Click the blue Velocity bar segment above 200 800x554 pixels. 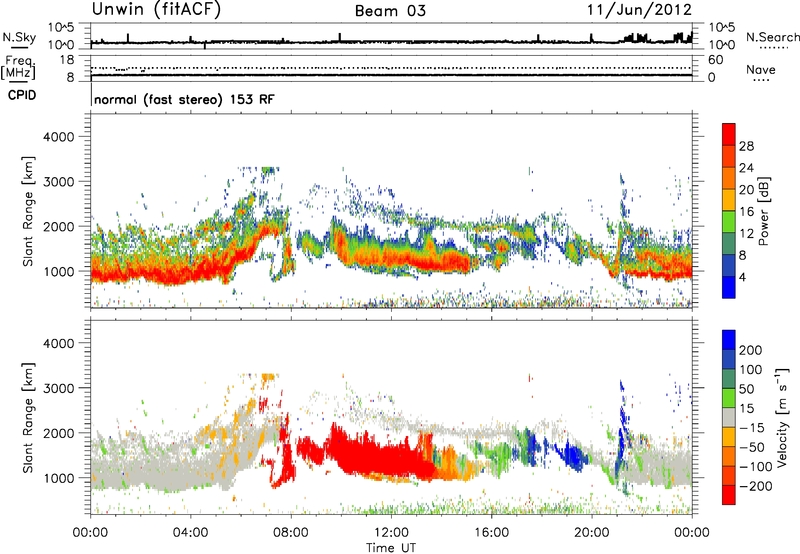[729, 340]
